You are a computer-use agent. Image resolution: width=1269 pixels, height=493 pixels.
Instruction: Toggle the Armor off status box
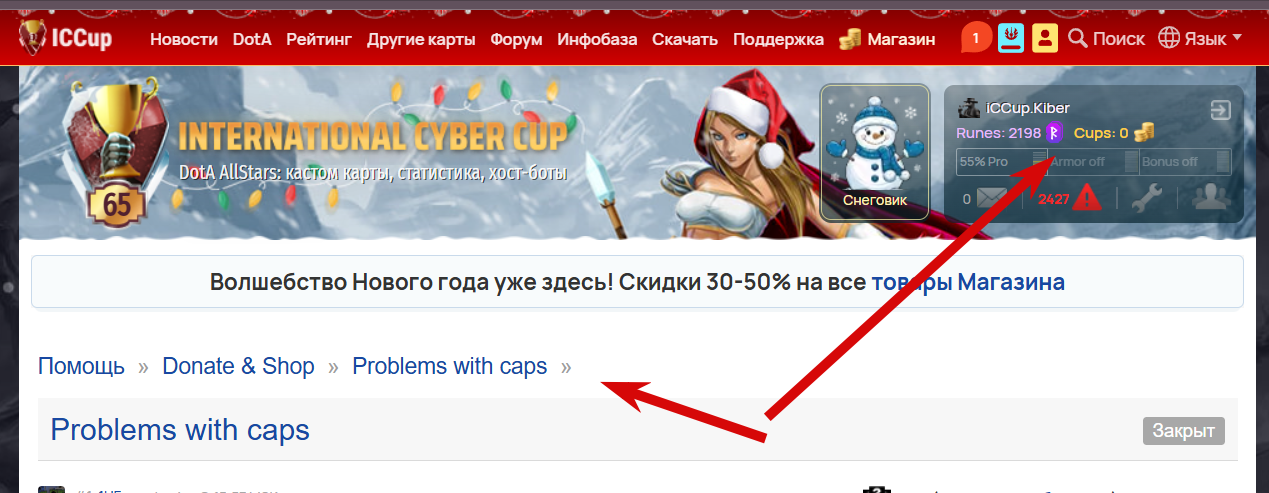pos(1092,162)
